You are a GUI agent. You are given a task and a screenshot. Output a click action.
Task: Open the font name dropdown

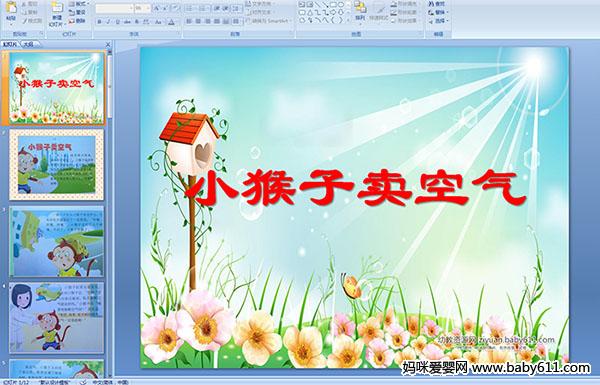point(131,8)
